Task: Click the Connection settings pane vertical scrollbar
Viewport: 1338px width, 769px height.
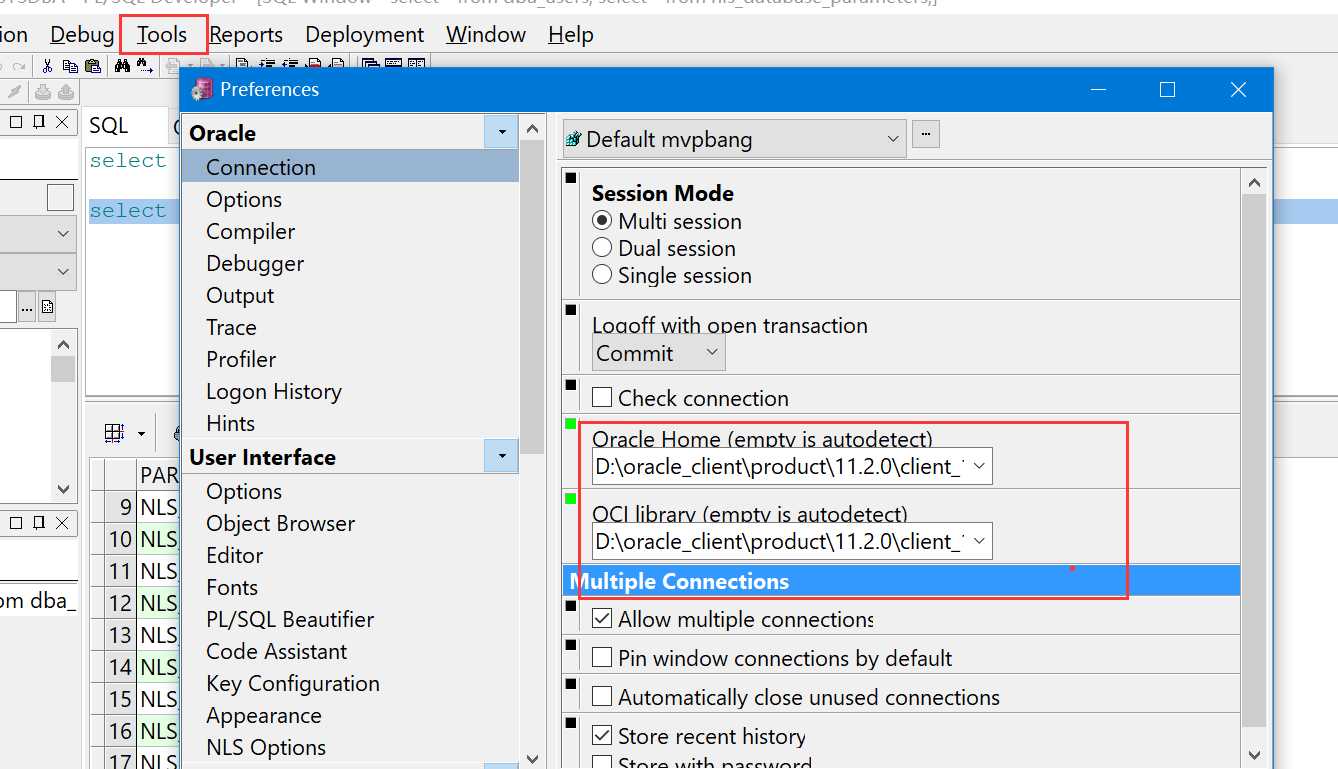Action: (x=1254, y=460)
